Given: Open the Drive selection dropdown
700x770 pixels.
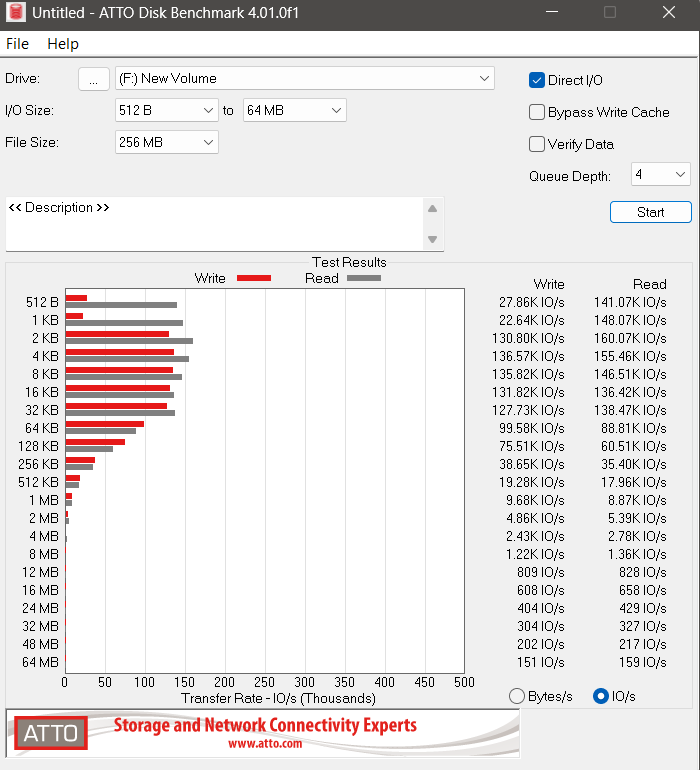Looking at the screenshot, I should point(305,79).
